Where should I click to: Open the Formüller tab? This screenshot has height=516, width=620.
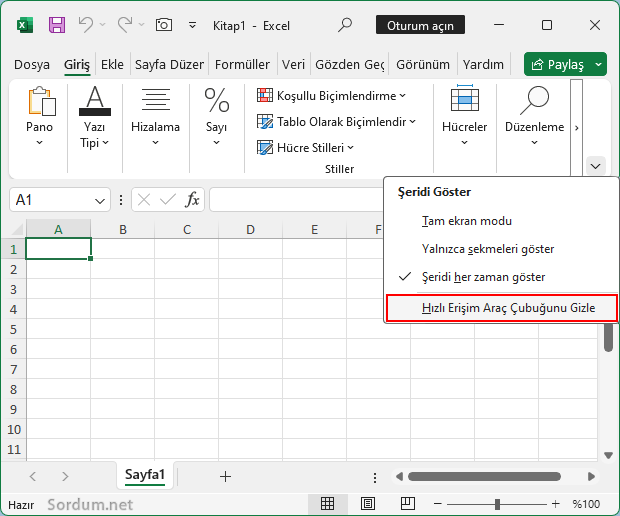242,64
